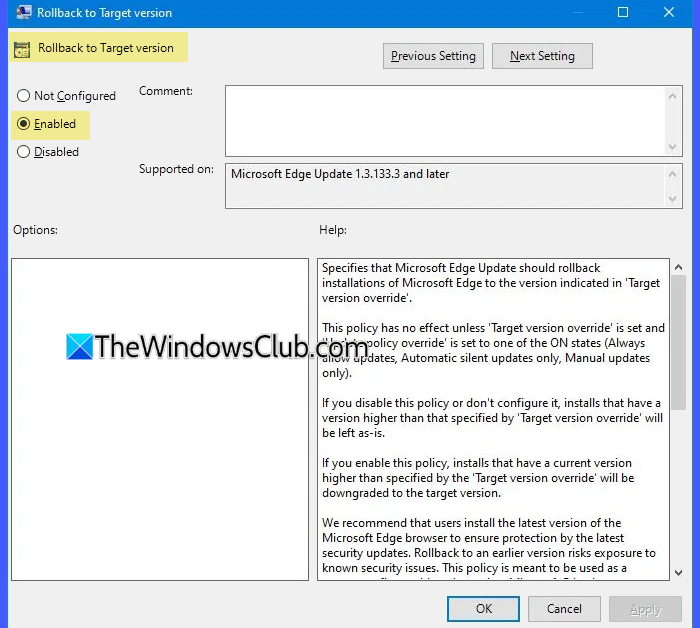This screenshot has height=628, width=700.
Task: Click the Help pane scrollbar thumb
Action: coord(679,342)
